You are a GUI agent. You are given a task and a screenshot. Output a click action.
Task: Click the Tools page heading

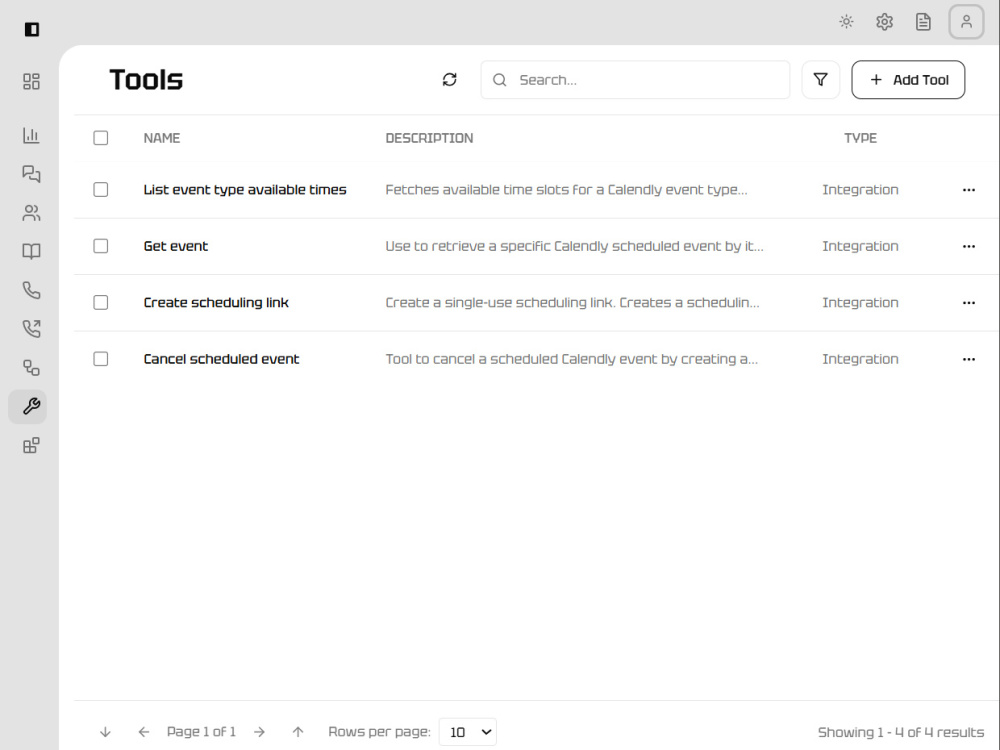[x=146, y=80]
